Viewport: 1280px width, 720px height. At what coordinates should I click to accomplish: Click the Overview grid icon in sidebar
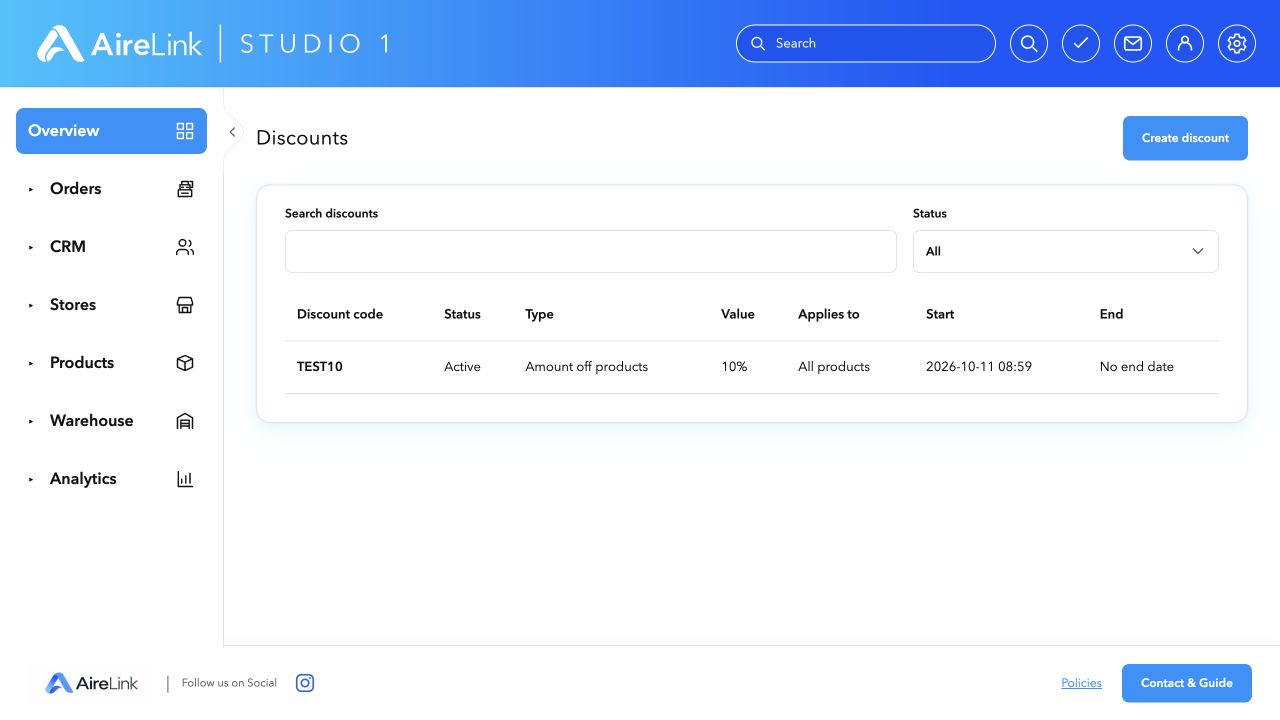coord(185,131)
